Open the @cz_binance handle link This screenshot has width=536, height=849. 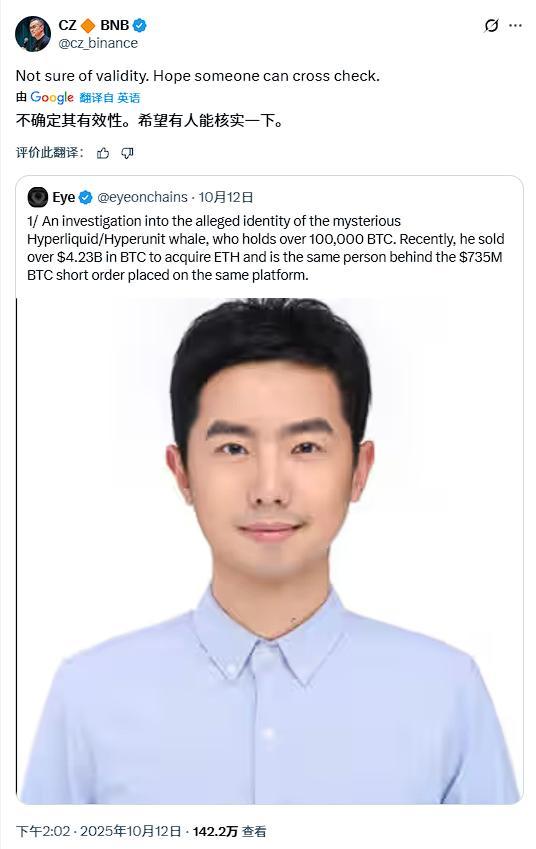pyautogui.click(x=98, y=43)
